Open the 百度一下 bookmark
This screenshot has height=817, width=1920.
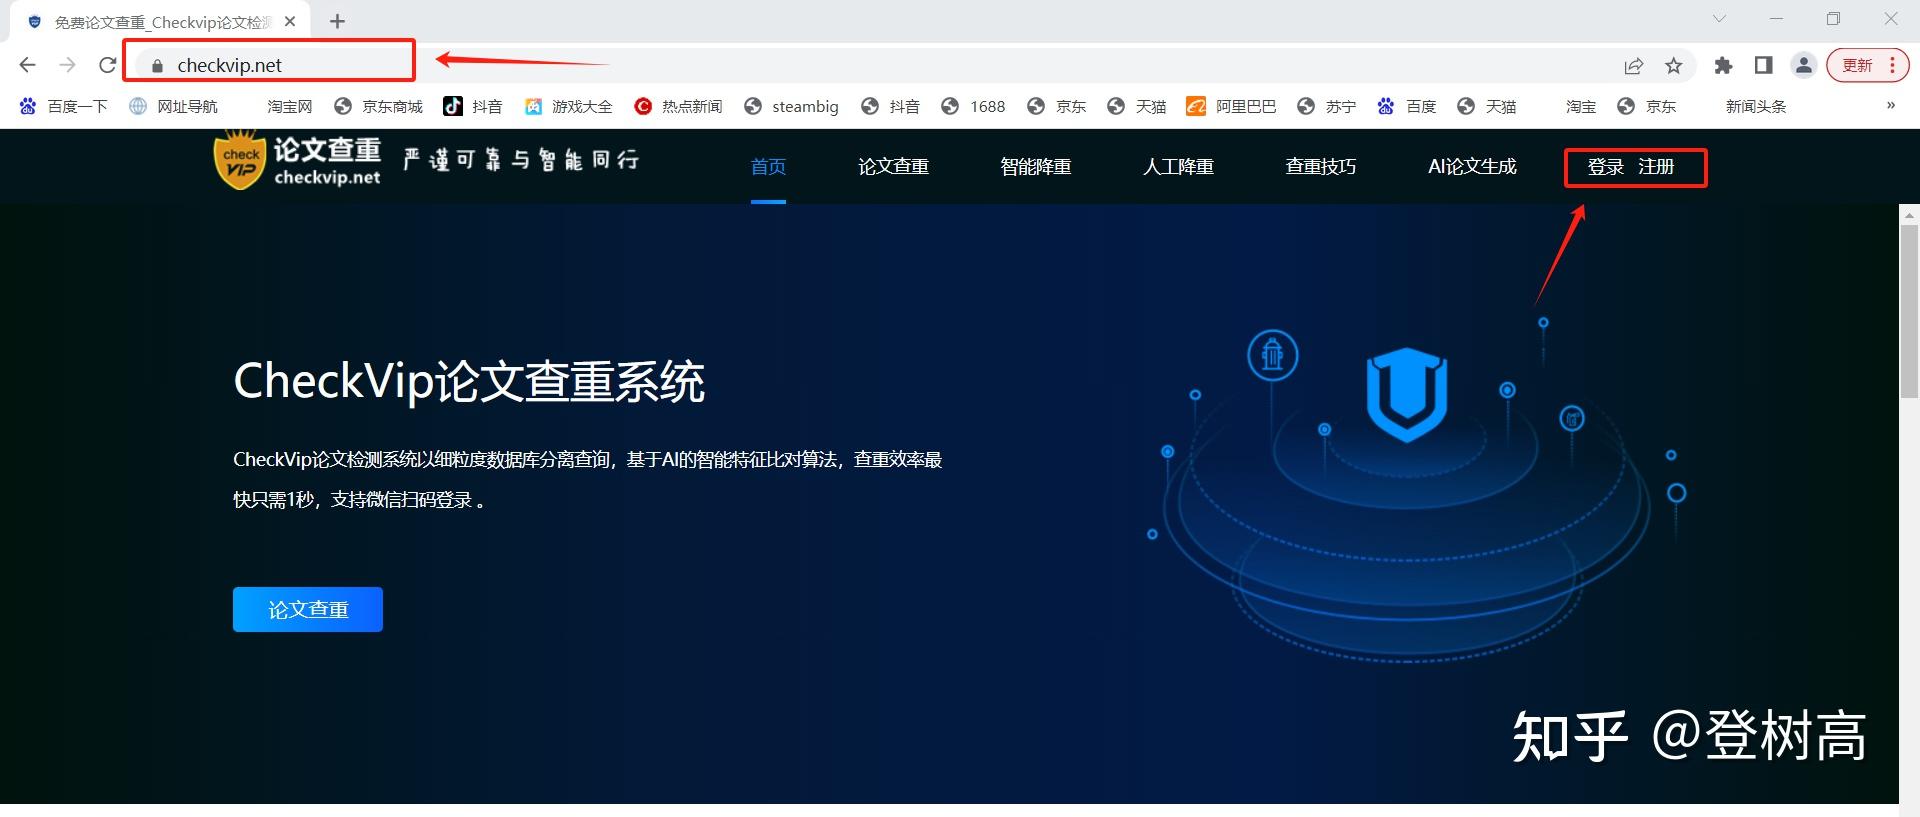[x=63, y=106]
